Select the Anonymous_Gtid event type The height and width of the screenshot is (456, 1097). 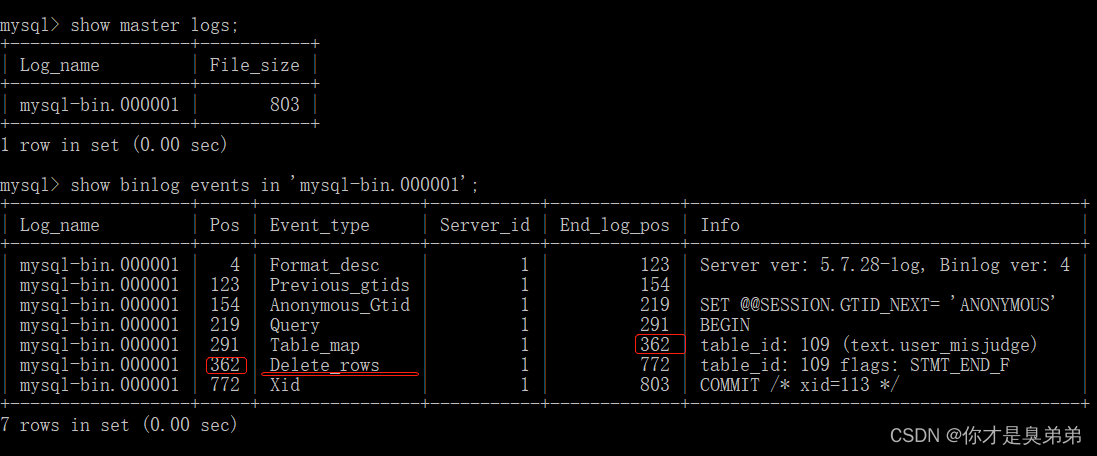click(339, 305)
